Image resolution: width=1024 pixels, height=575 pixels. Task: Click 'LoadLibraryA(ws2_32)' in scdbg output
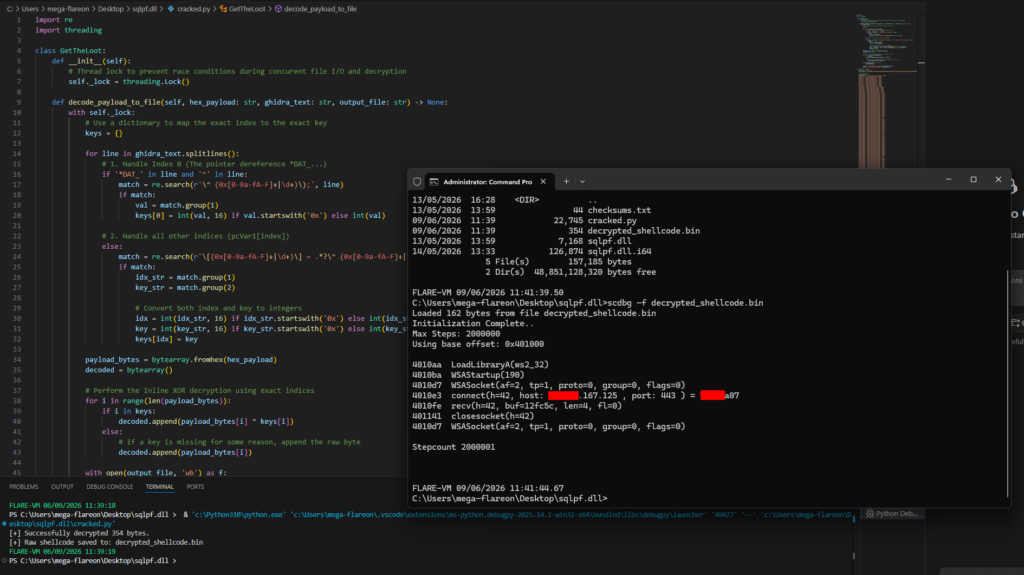500,365
